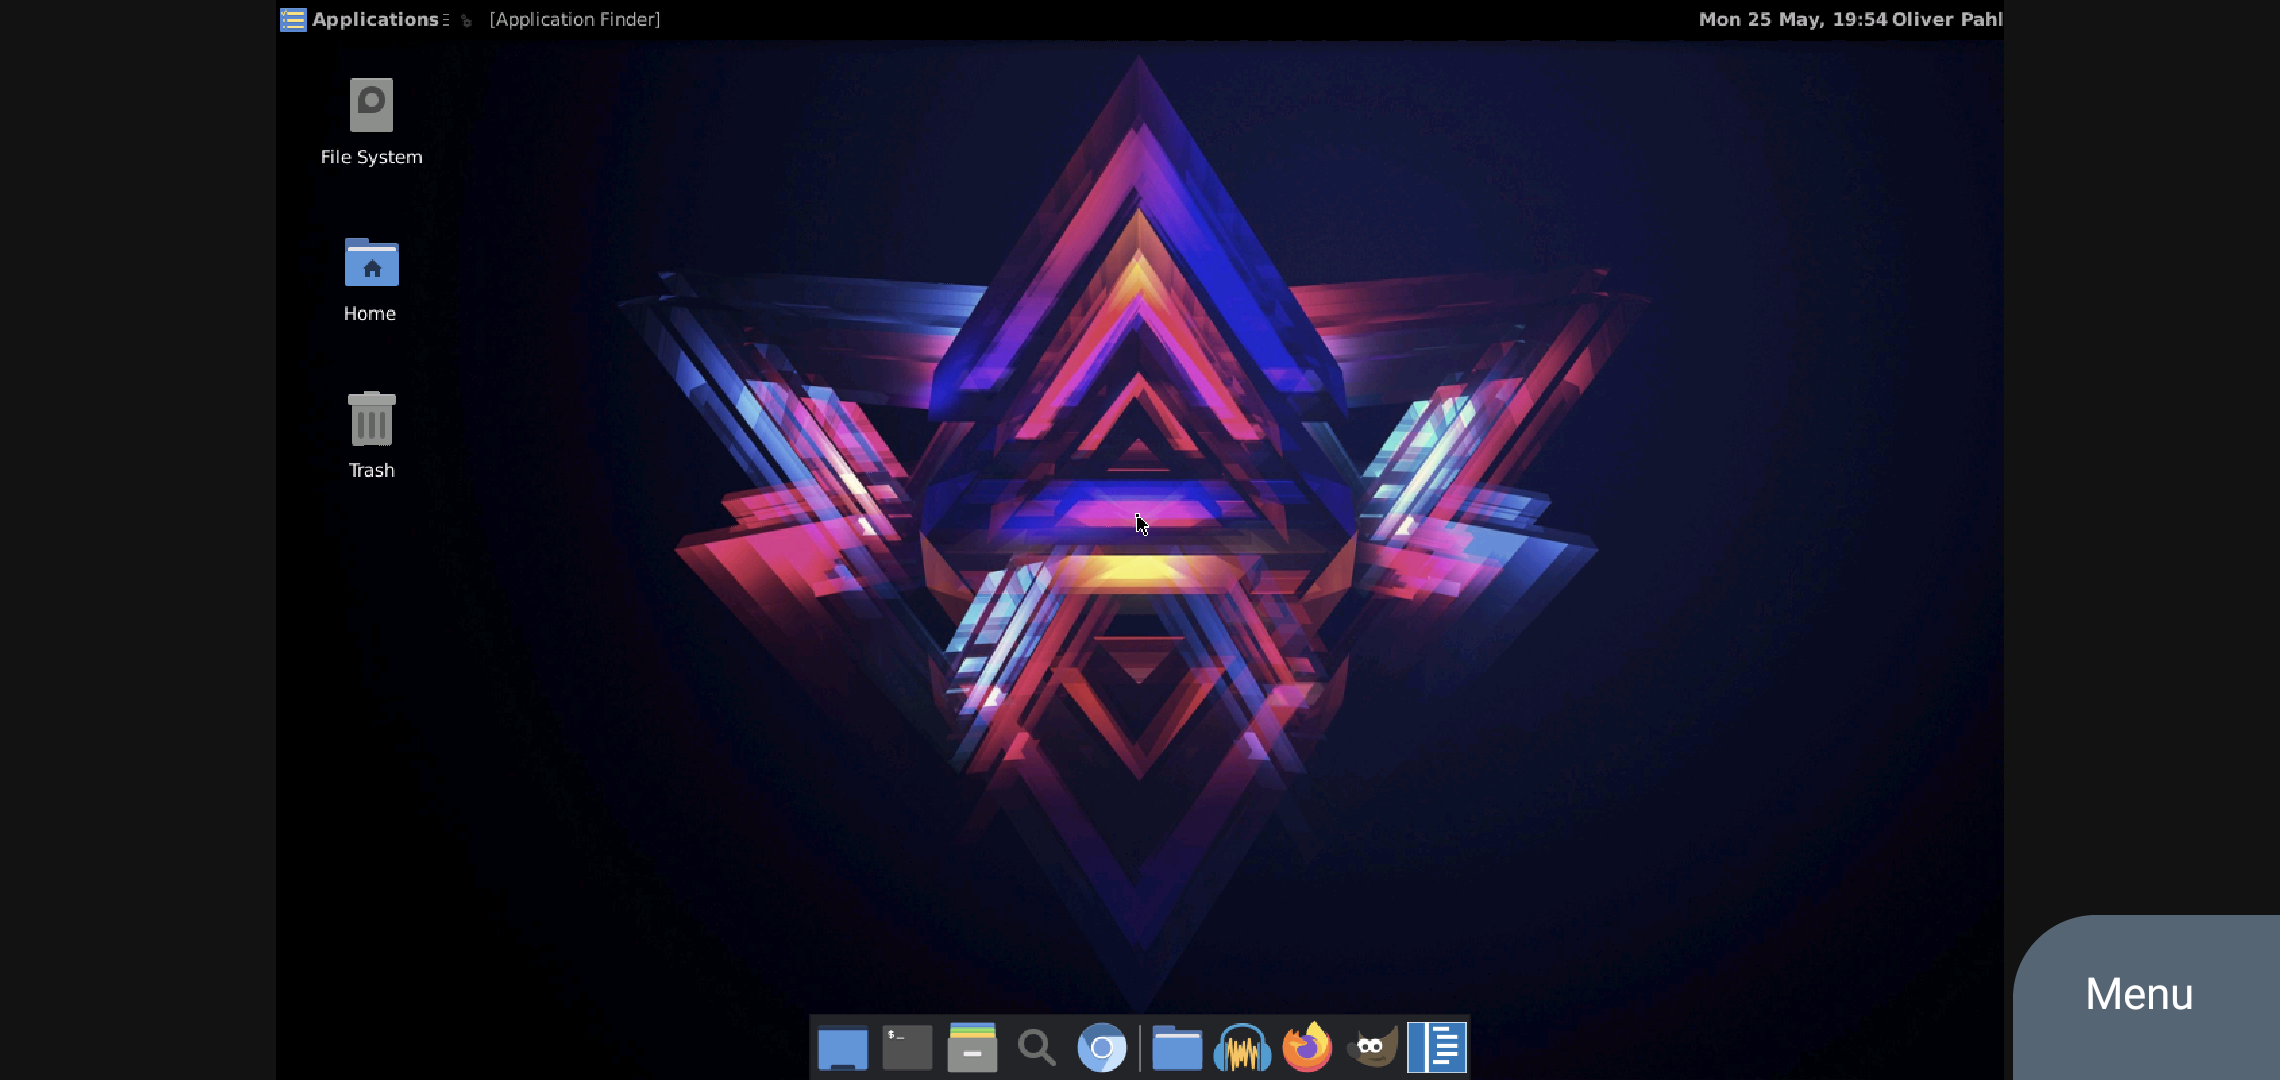This screenshot has width=2280, height=1080.
Task: Open the blue document editor dock icon
Action: pos(1437,1048)
